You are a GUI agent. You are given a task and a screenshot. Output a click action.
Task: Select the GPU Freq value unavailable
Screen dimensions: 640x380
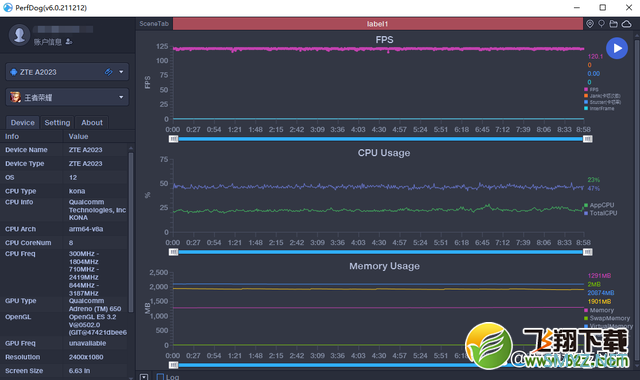click(87, 343)
